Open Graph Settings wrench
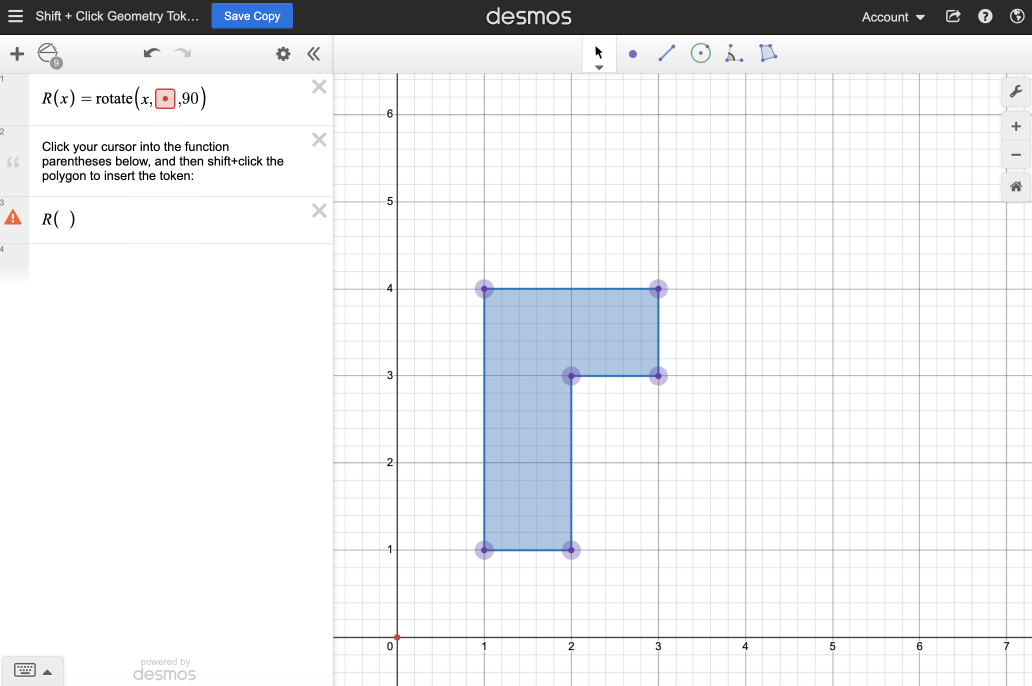The height and width of the screenshot is (686, 1032). point(1016,92)
